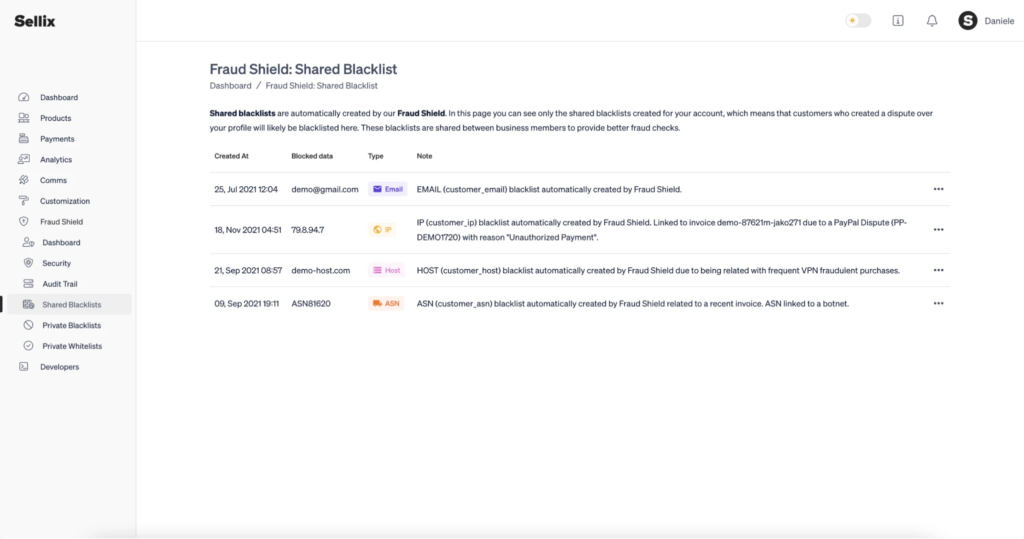
Task: Click the Products icon in sidebar
Action: (24, 118)
